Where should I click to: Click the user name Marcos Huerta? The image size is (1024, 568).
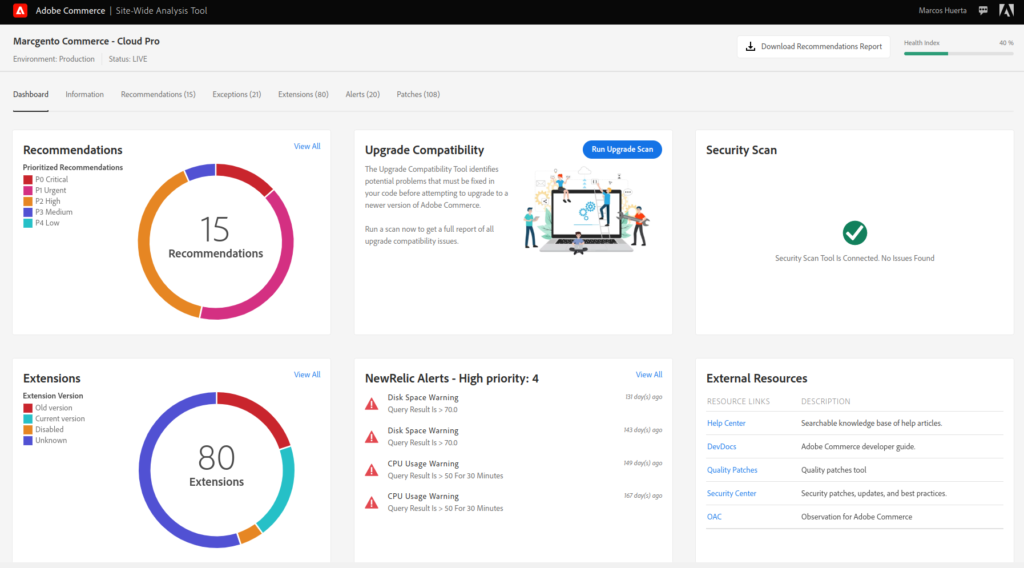pyautogui.click(x=942, y=10)
